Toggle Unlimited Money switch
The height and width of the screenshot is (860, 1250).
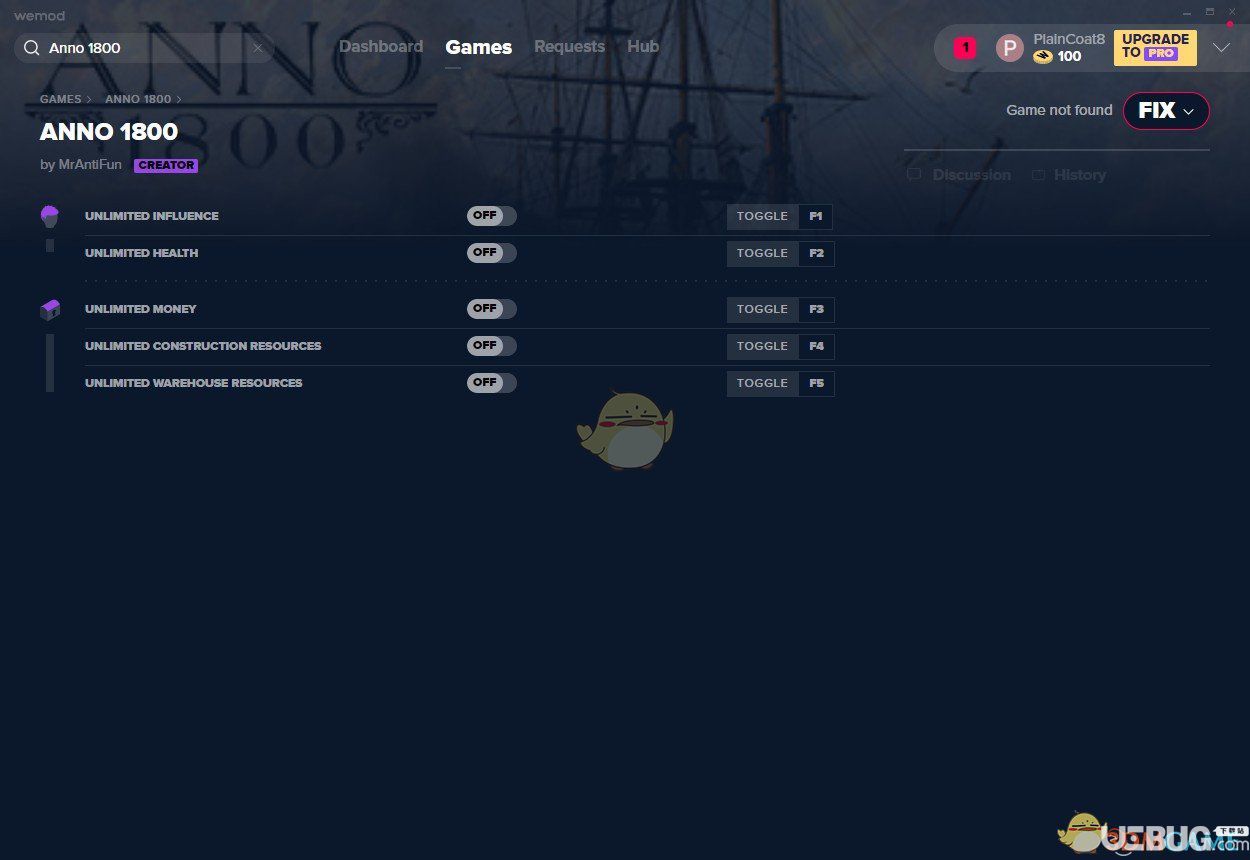pos(492,309)
